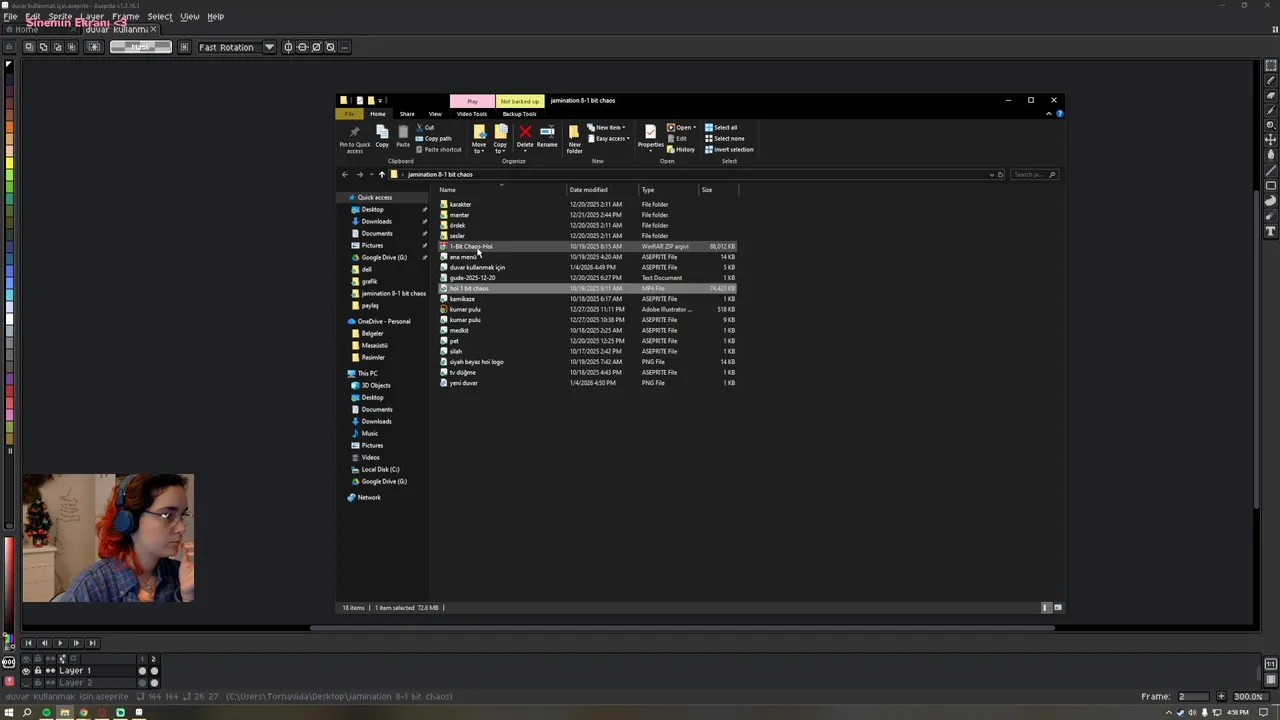Click the Mask color button in Aseprite
Screen dimensions: 1280x720
point(140,47)
